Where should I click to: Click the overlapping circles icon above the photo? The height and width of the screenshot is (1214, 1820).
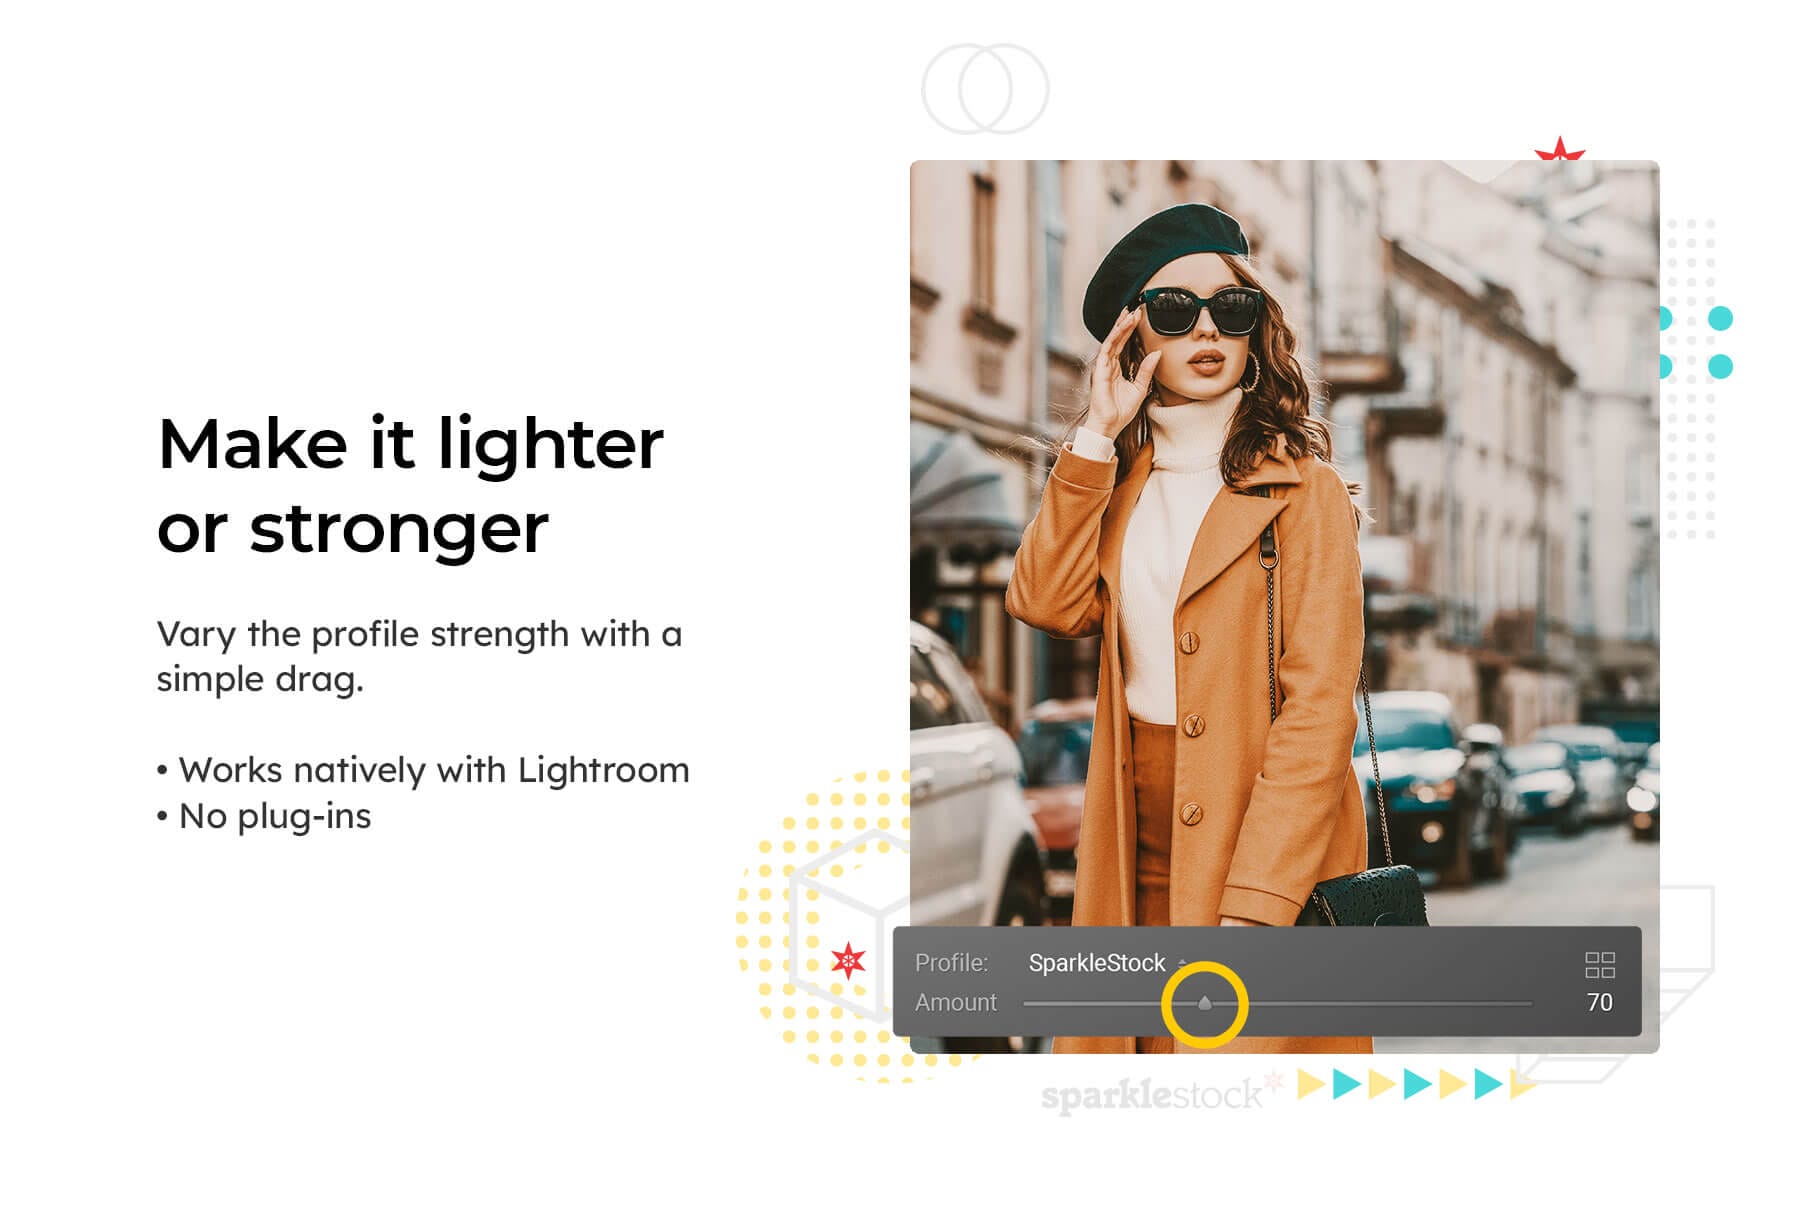[x=984, y=89]
